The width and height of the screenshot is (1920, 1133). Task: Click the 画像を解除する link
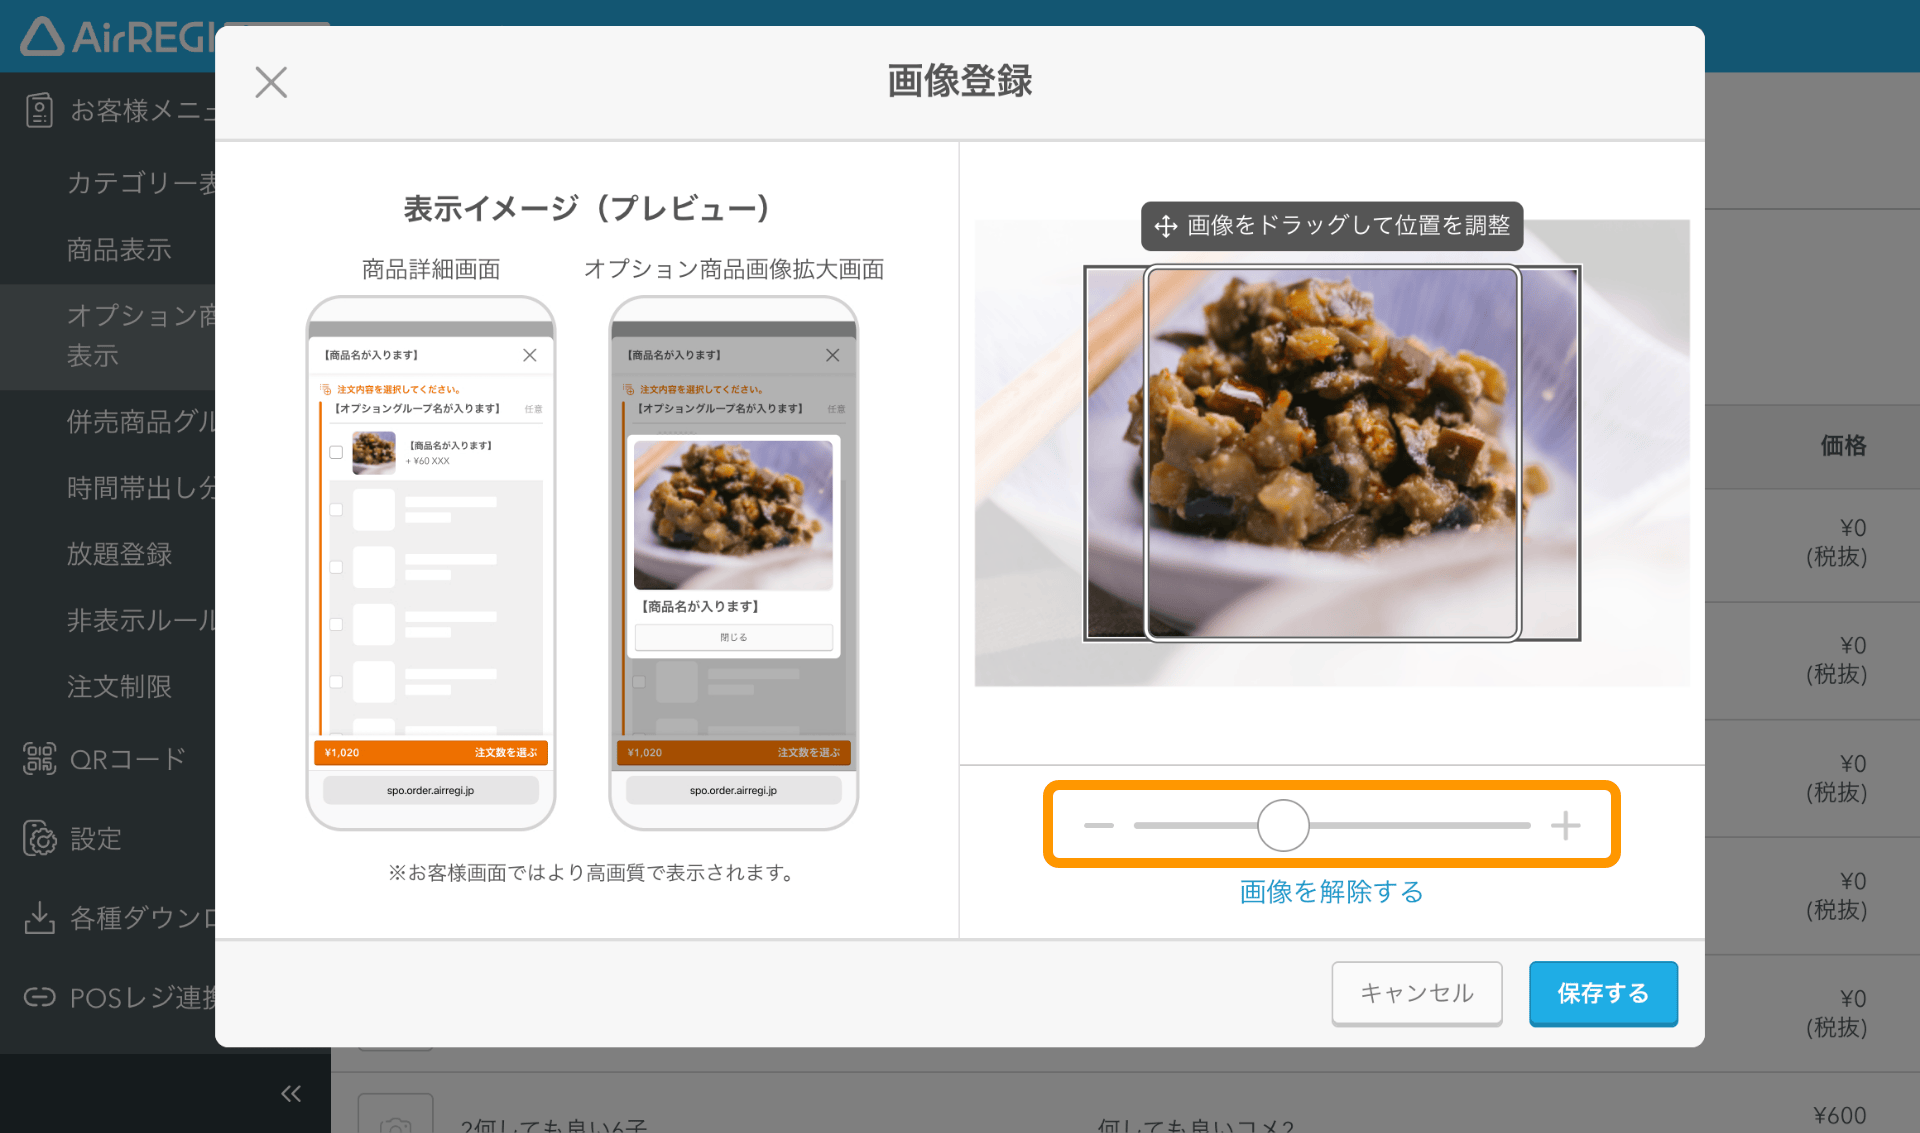[1331, 891]
